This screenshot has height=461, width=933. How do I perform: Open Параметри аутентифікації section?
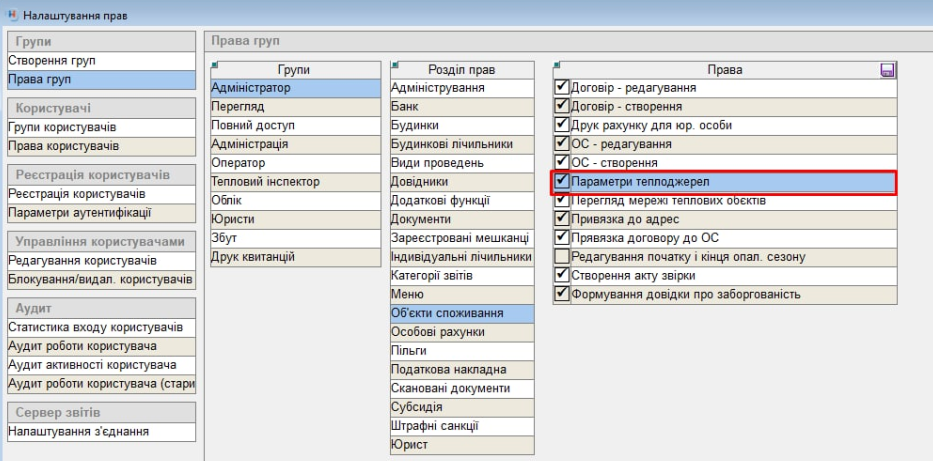(80, 213)
